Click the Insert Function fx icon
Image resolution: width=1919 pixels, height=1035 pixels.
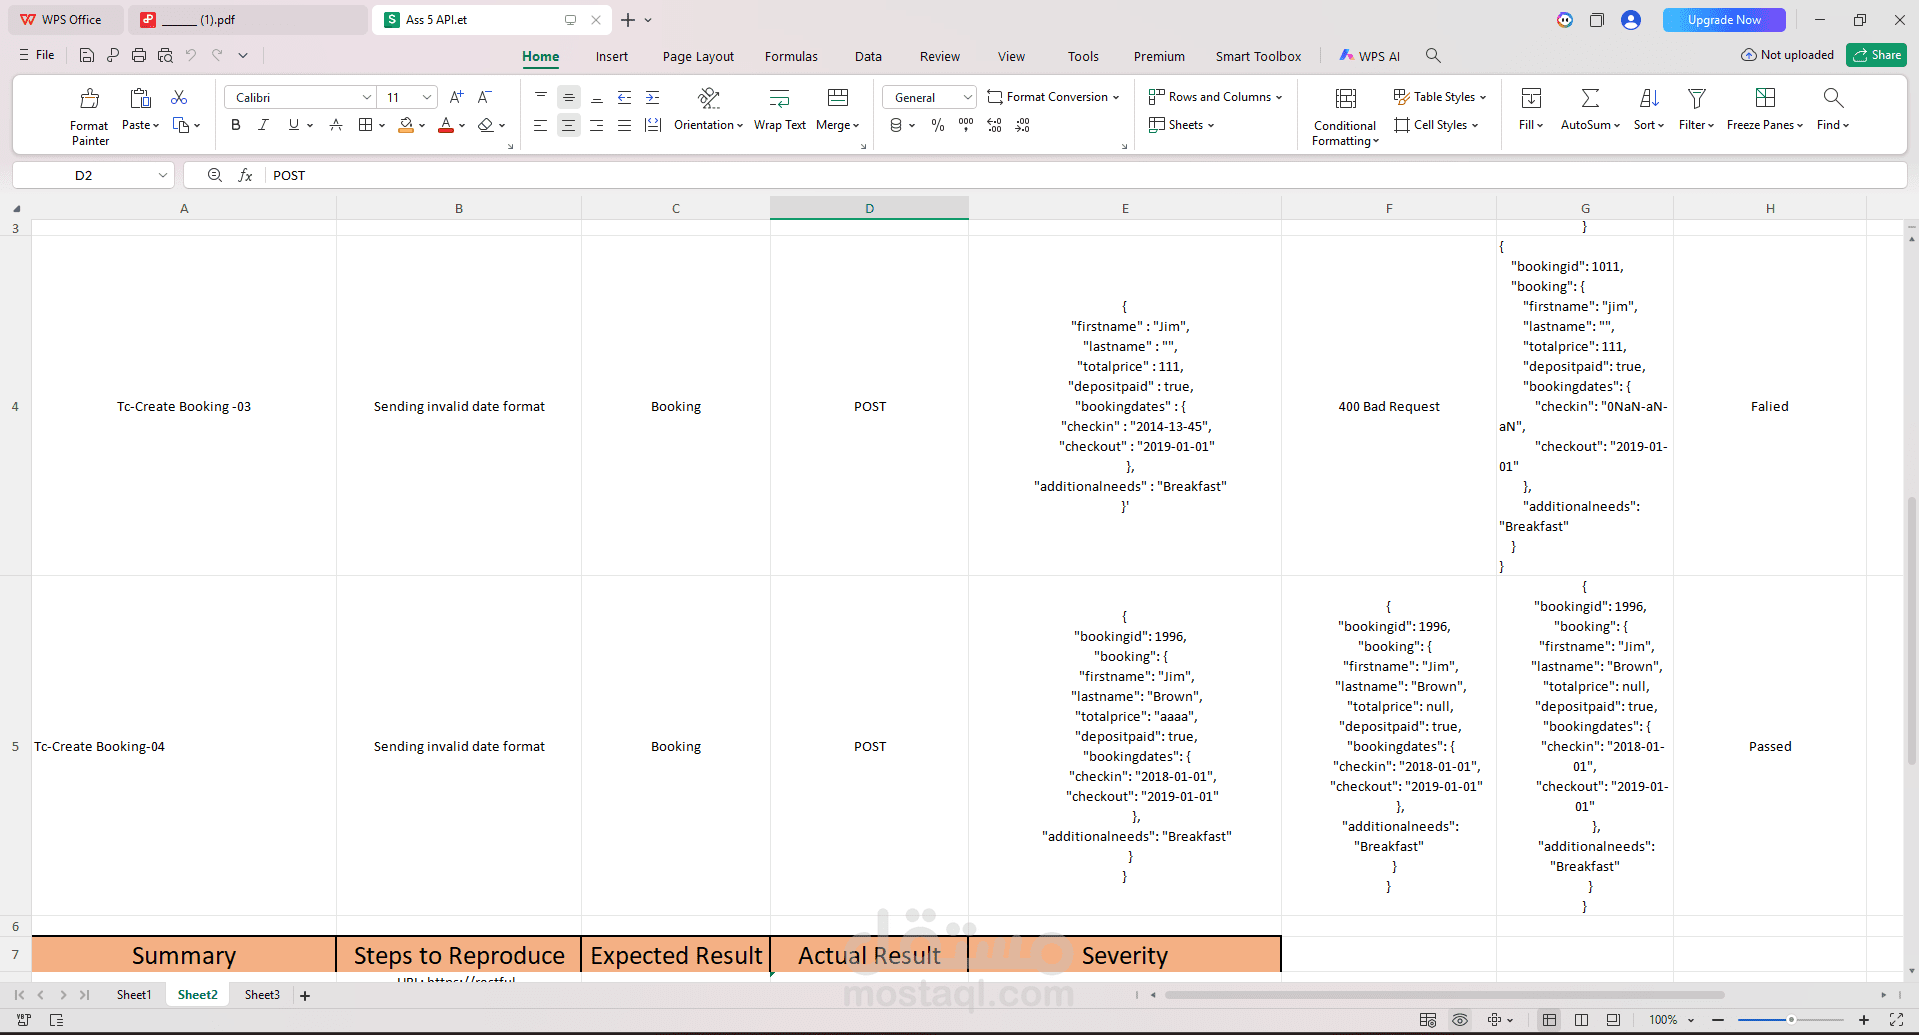click(x=245, y=175)
